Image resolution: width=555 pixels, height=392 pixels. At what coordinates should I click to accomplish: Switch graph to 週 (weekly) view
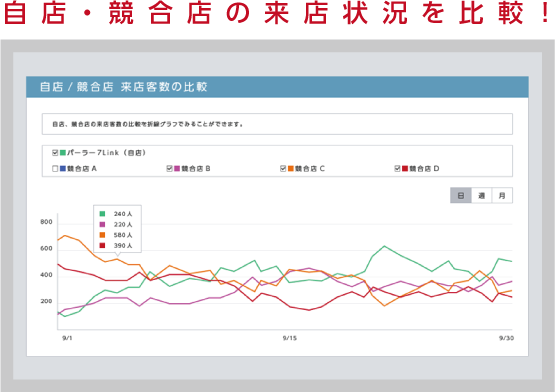481,195
